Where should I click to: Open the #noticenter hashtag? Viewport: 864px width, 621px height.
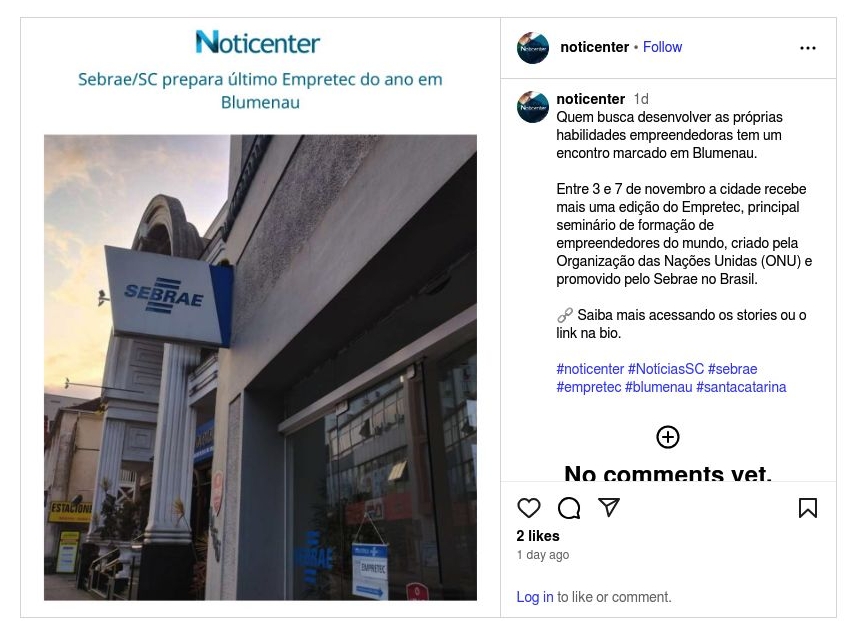(590, 369)
